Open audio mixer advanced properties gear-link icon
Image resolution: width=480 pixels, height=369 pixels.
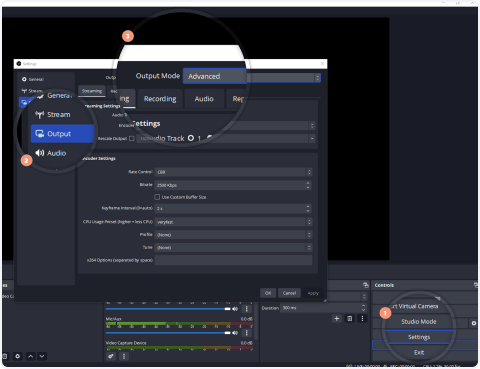point(111,356)
